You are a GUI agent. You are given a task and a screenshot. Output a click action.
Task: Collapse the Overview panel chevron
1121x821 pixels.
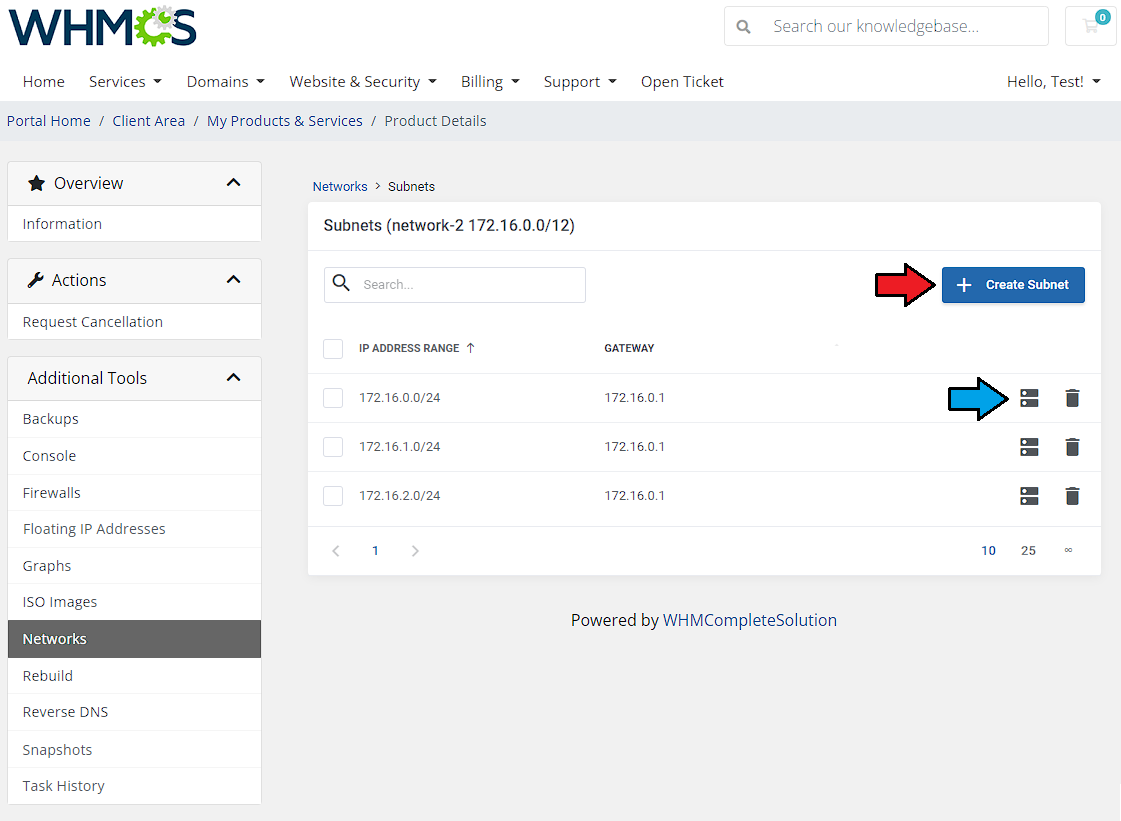click(x=233, y=183)
